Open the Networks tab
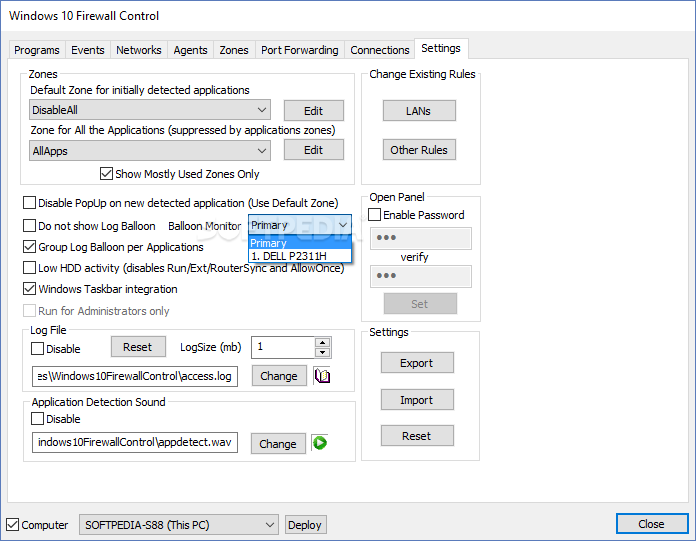The image size is (696, 541). [x=139, y=50]
